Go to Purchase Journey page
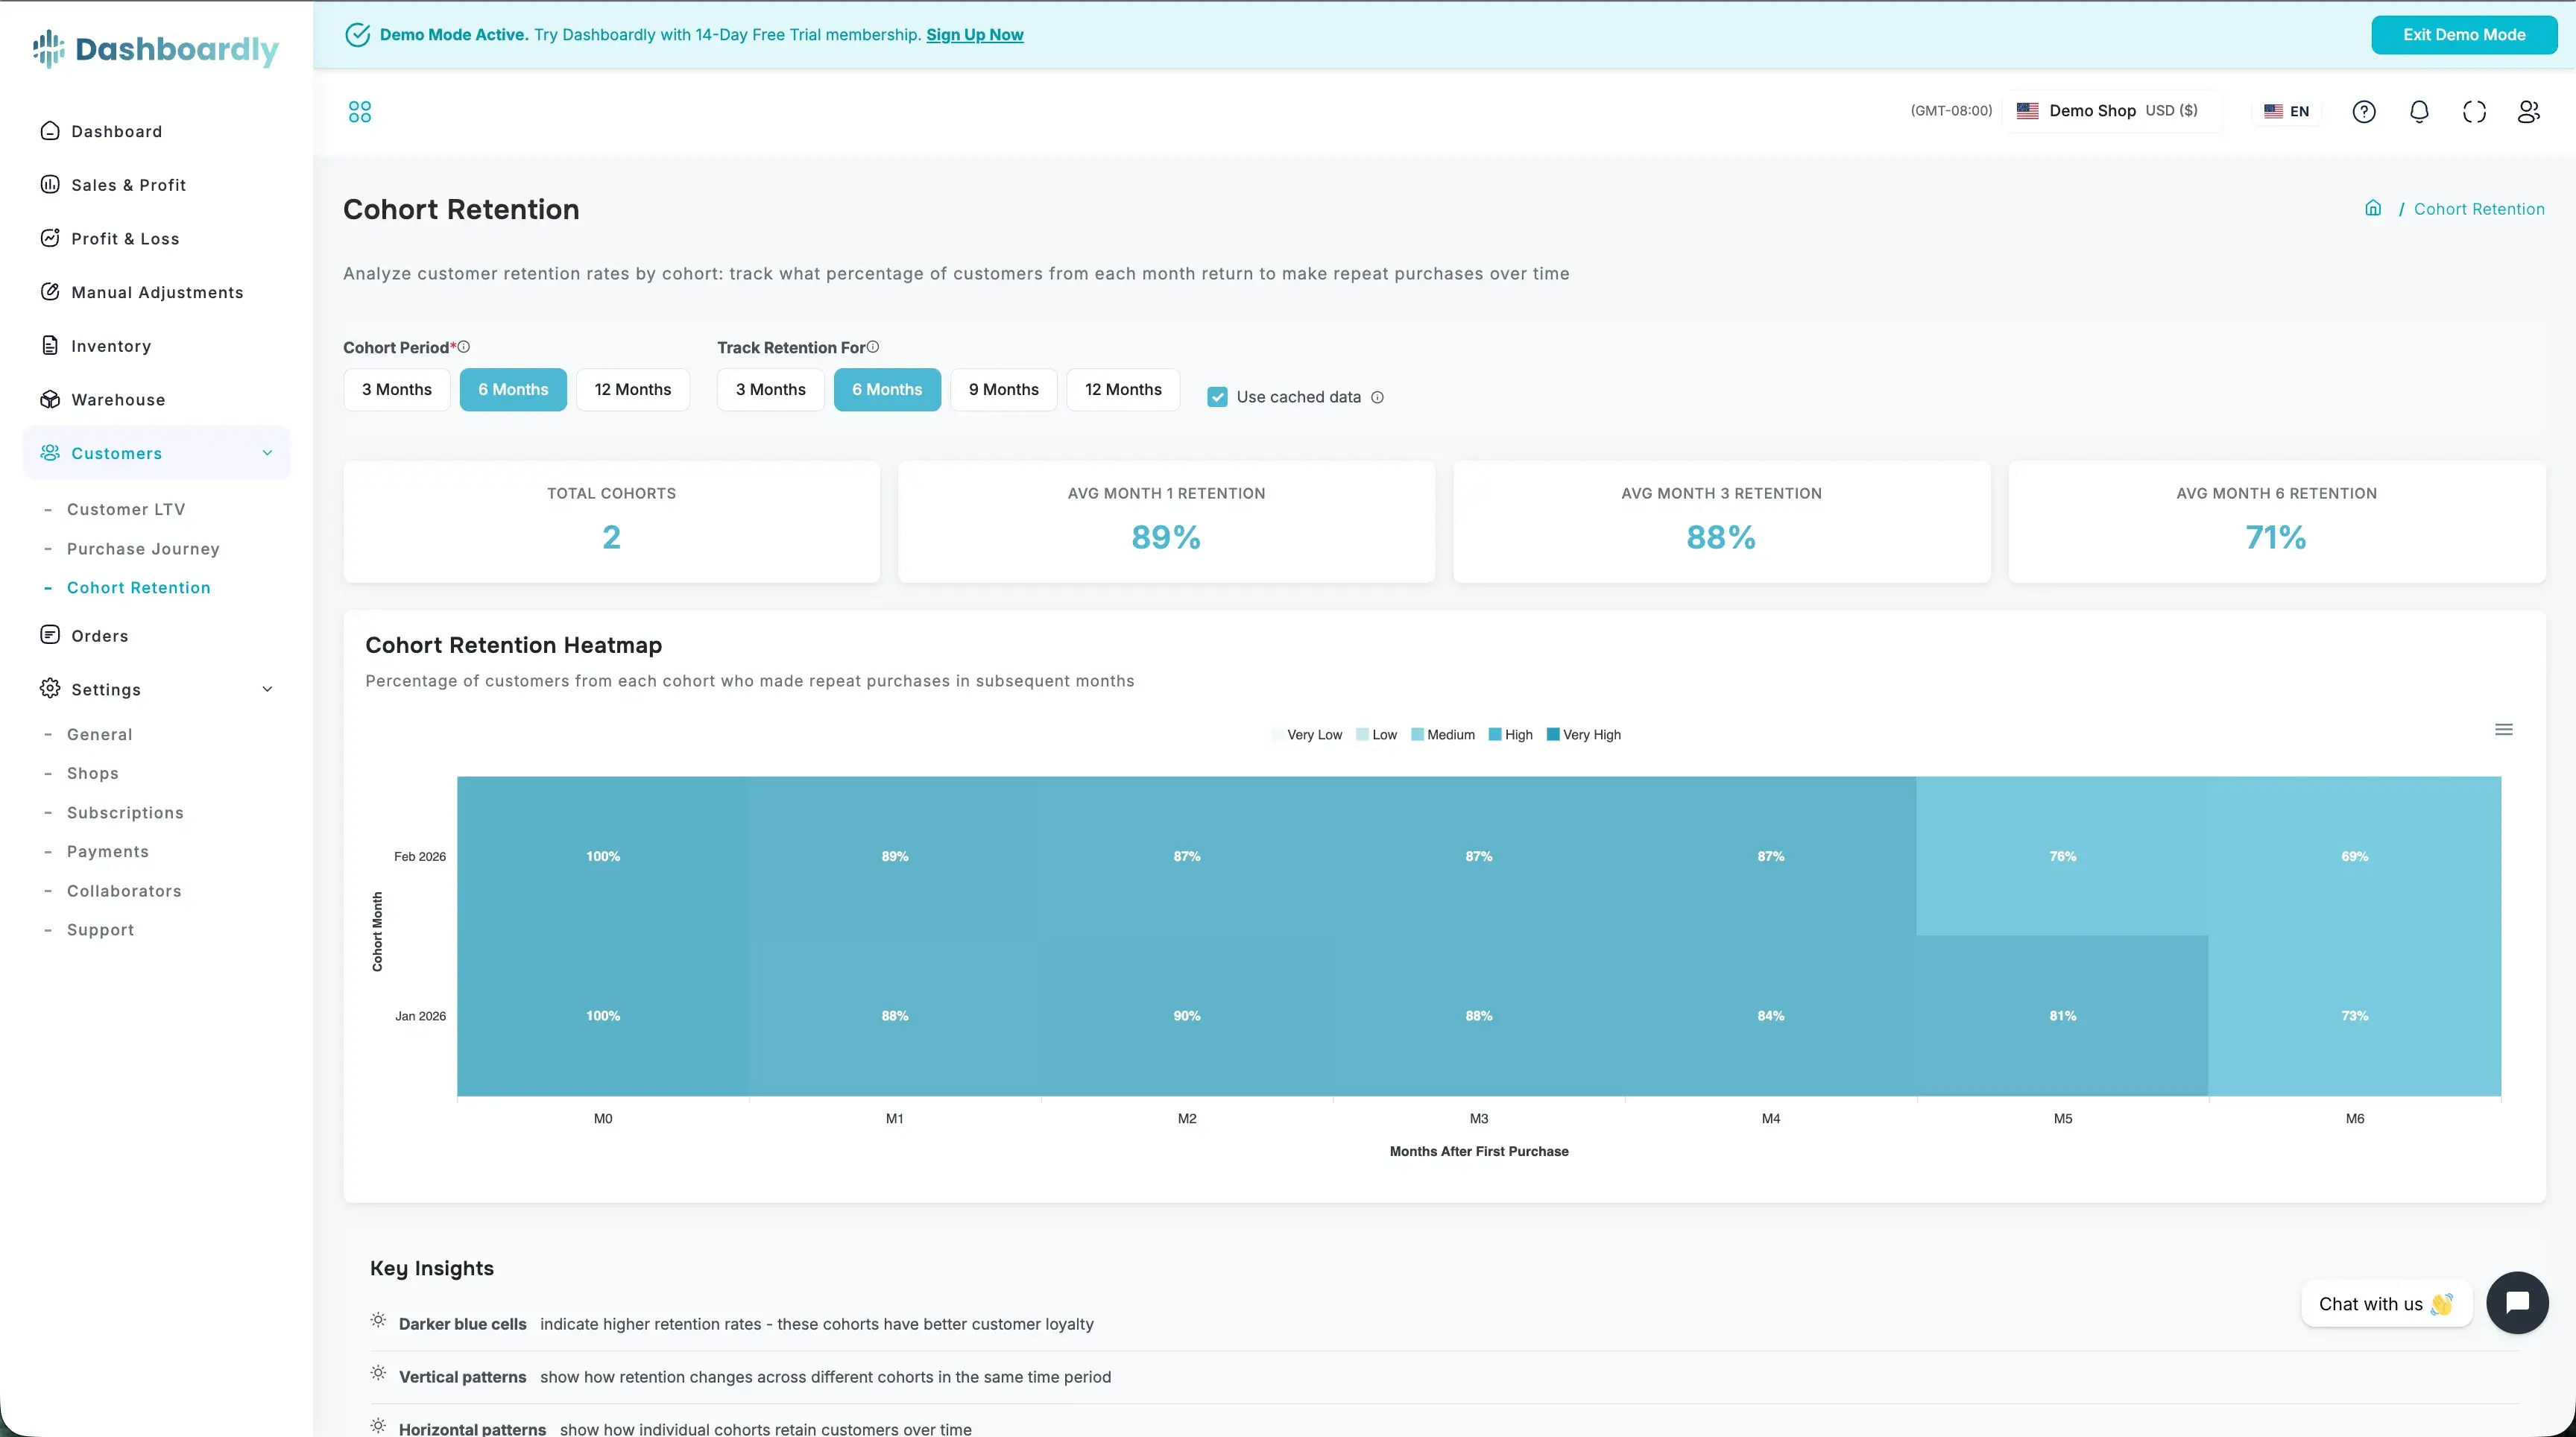Image resolution: width=2576 pixels, height=1437 pixels. pyautogui.click(x=143, y=549)
